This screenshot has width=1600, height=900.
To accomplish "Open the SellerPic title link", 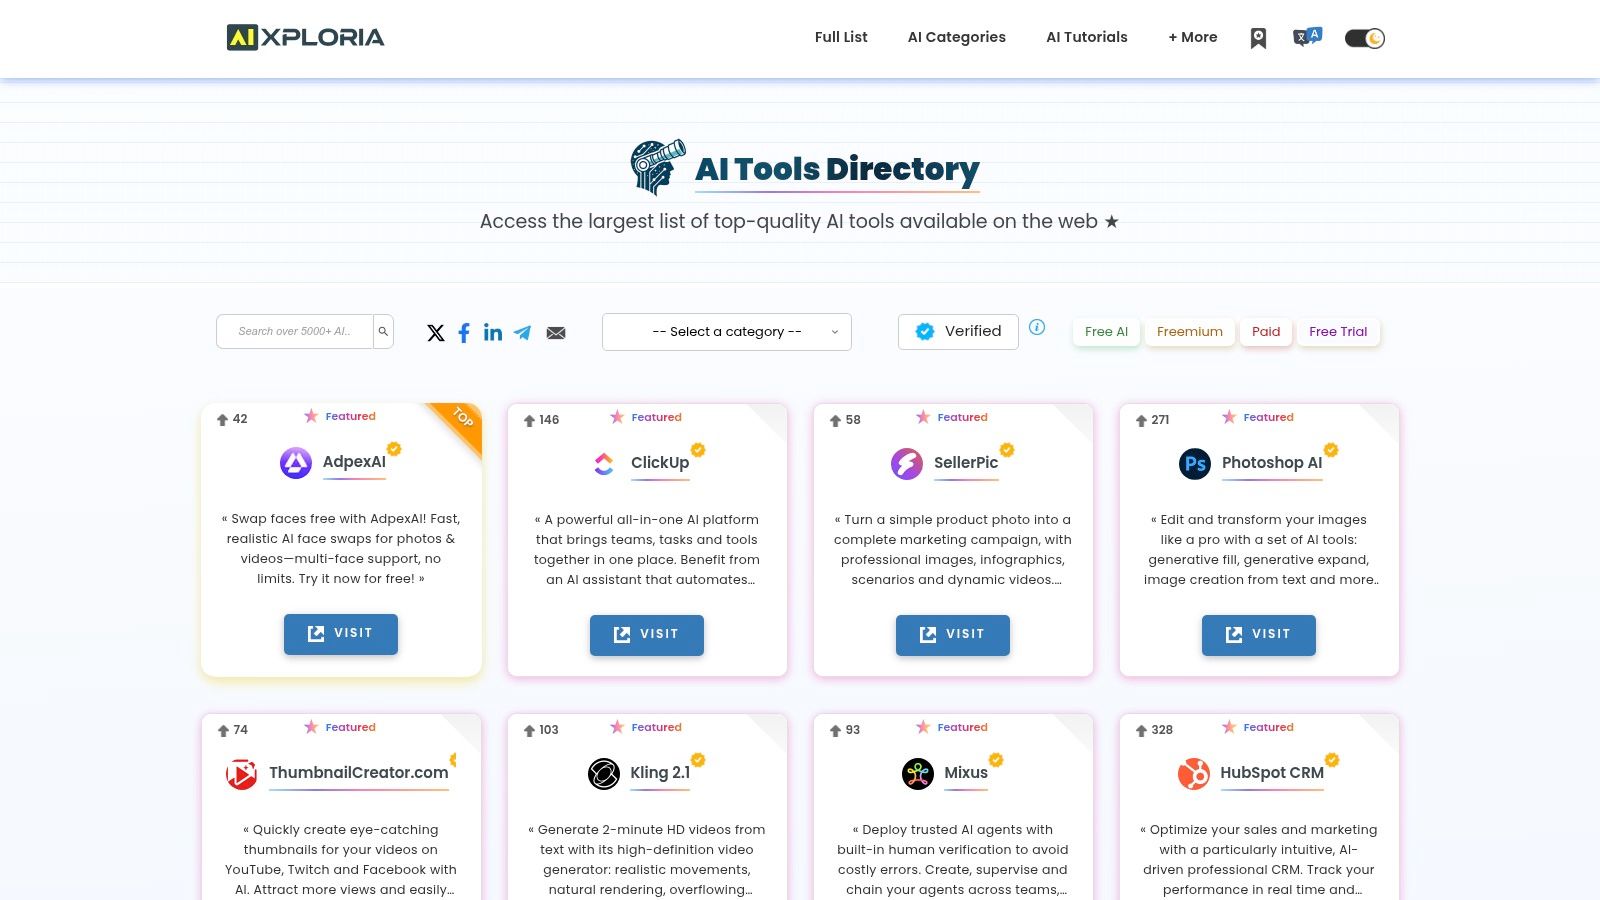I will coord(966,463).
